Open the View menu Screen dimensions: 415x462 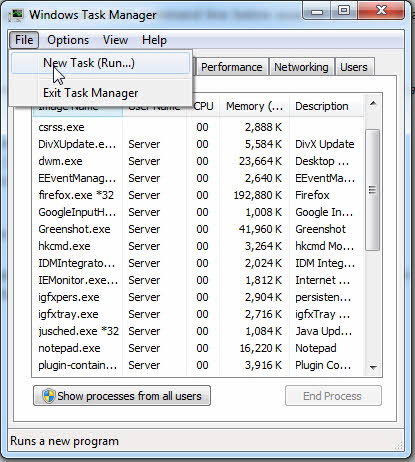(x=115, y=40)
